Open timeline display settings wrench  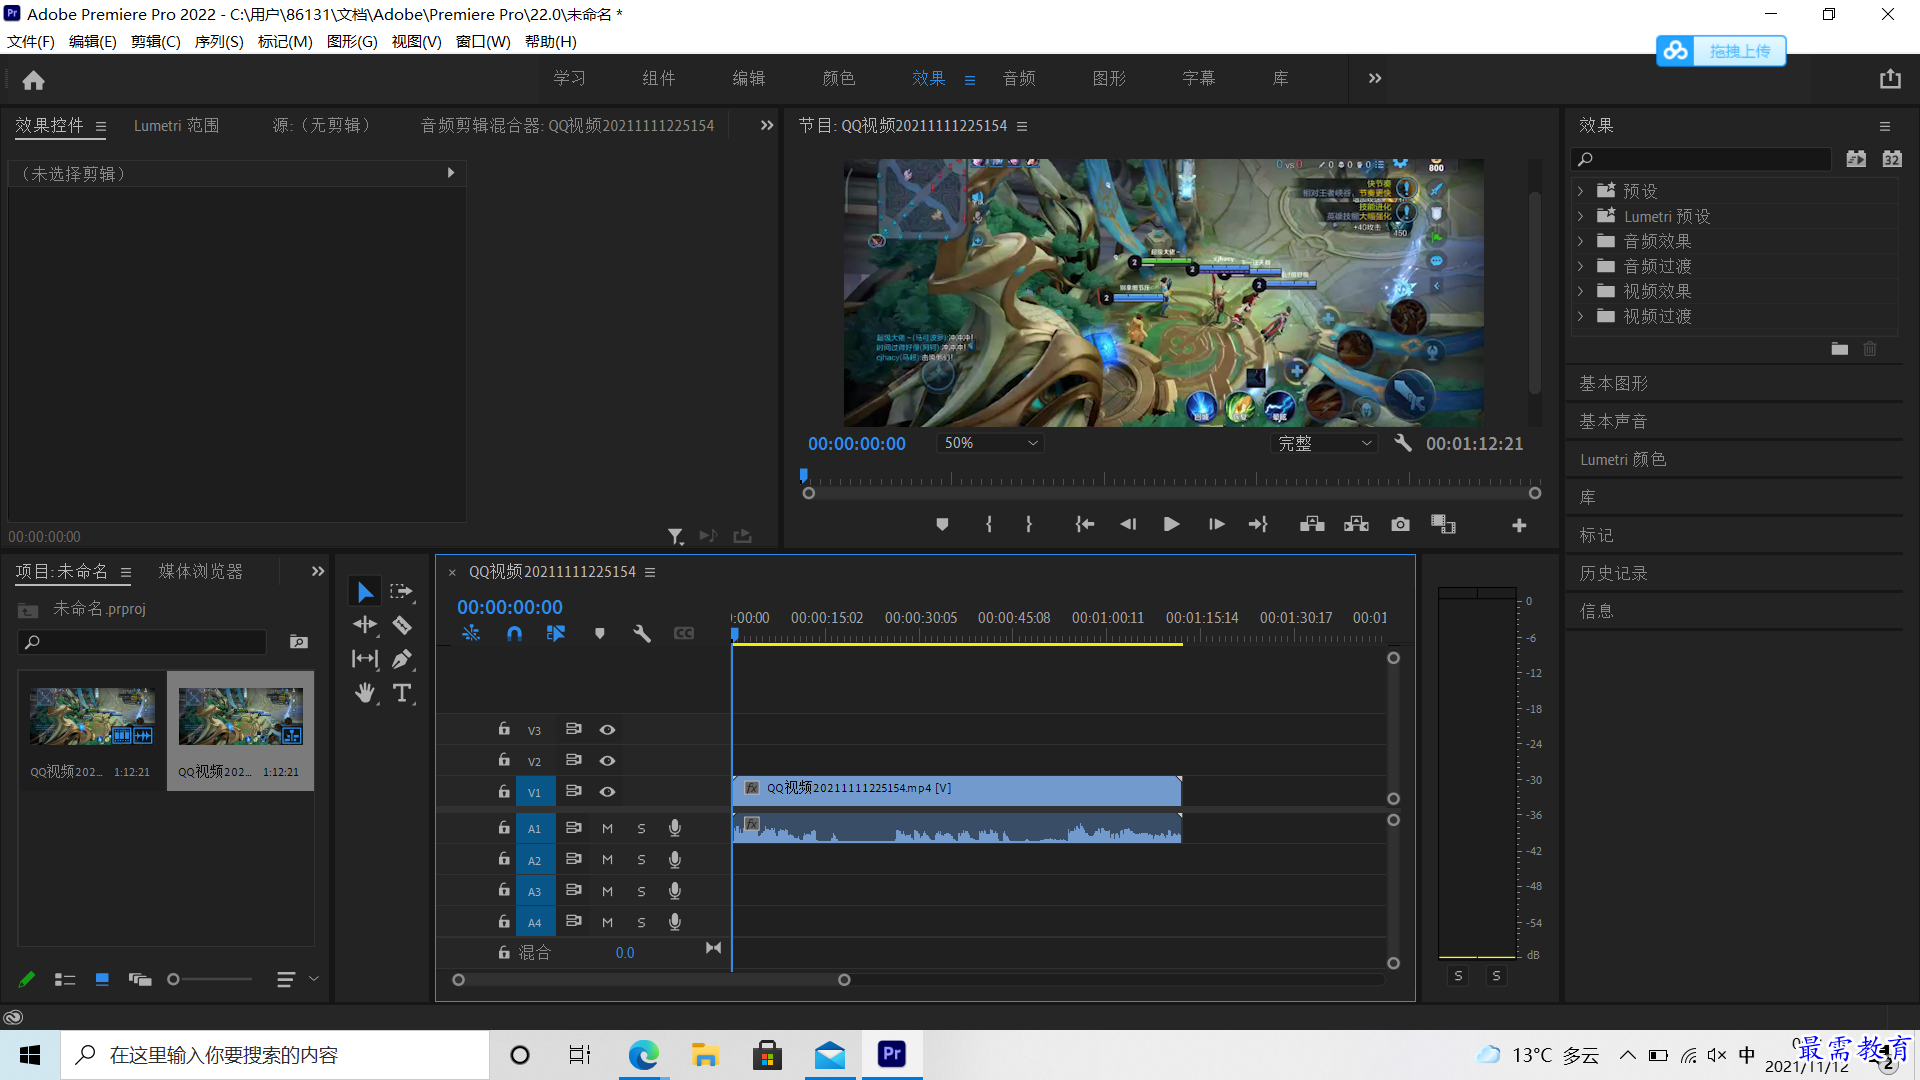(642, 633)
